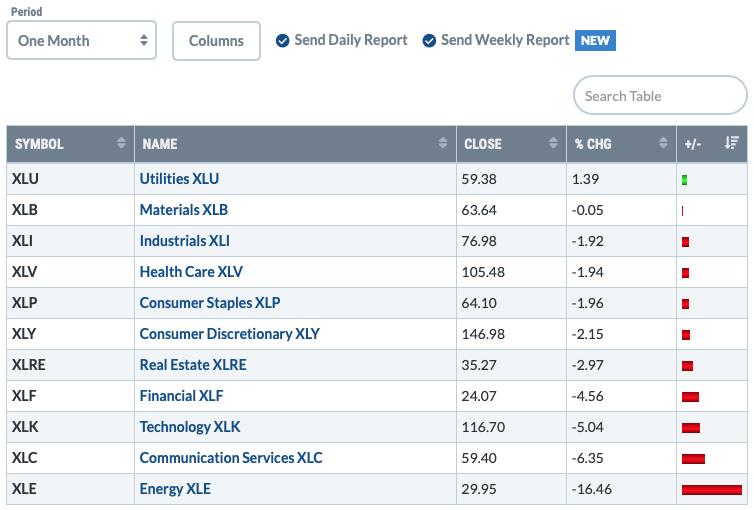This screenshot has width=754, height=510.
Task: Uncheck the Send Weekly Report checkbox
Action: pyautogui.click(x=430, y=41)
